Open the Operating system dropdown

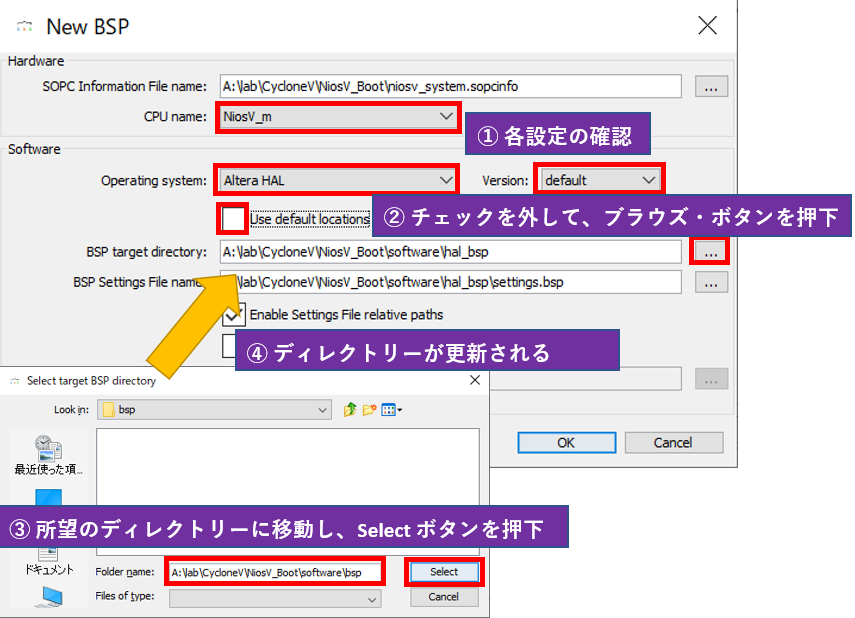(x=336, y=180)
